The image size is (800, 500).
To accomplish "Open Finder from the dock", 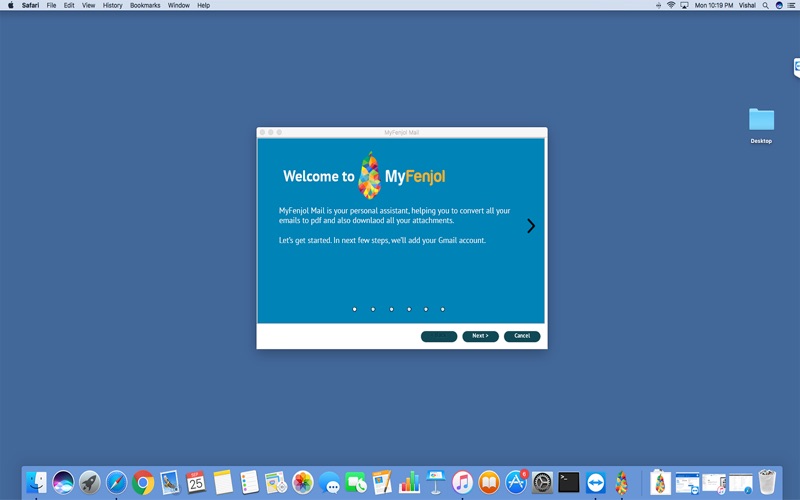I will (x=36, y=482).
